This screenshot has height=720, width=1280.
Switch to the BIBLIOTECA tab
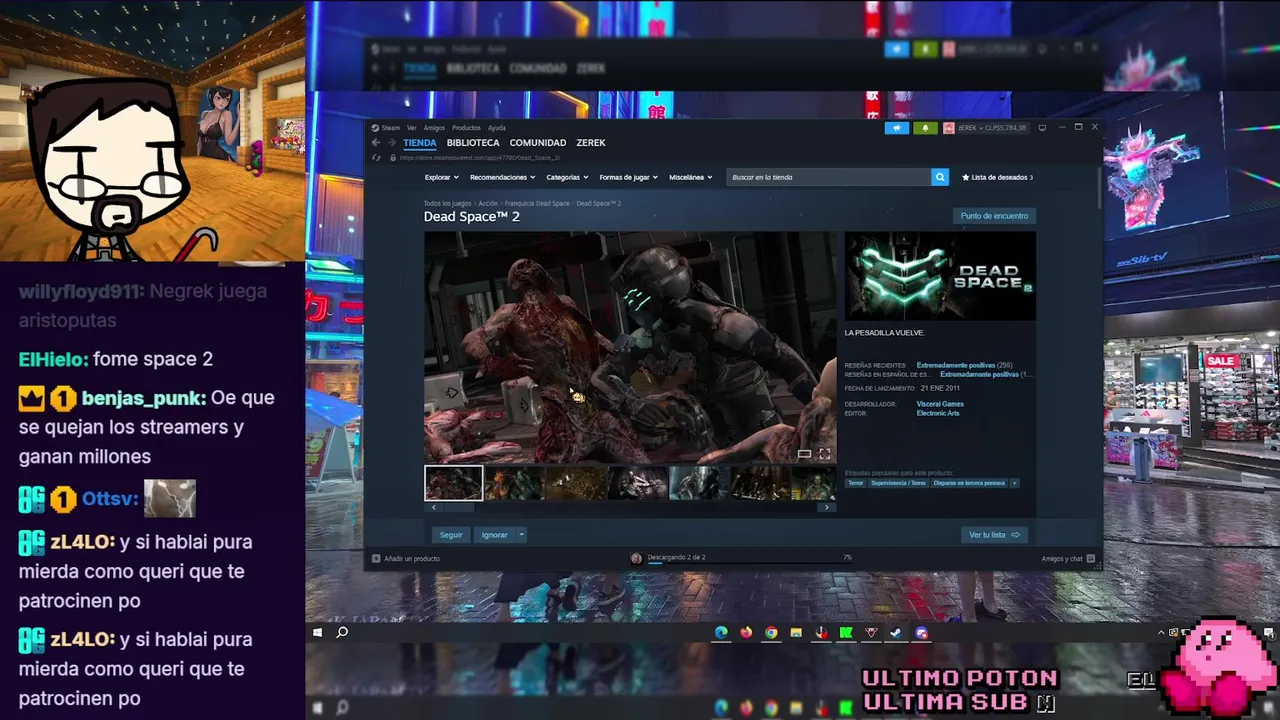click(x=473, y=143)
